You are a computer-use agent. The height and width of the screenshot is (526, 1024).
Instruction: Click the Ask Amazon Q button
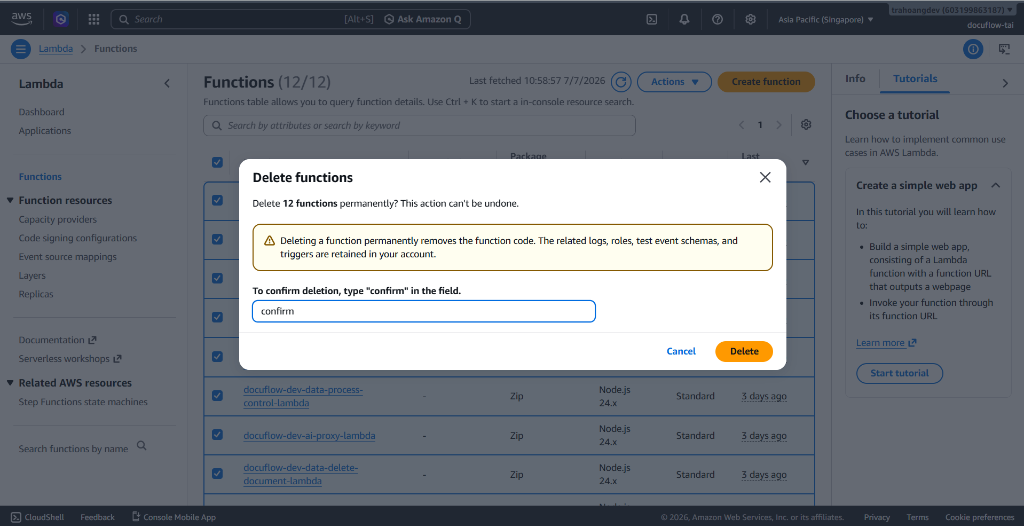423,19
